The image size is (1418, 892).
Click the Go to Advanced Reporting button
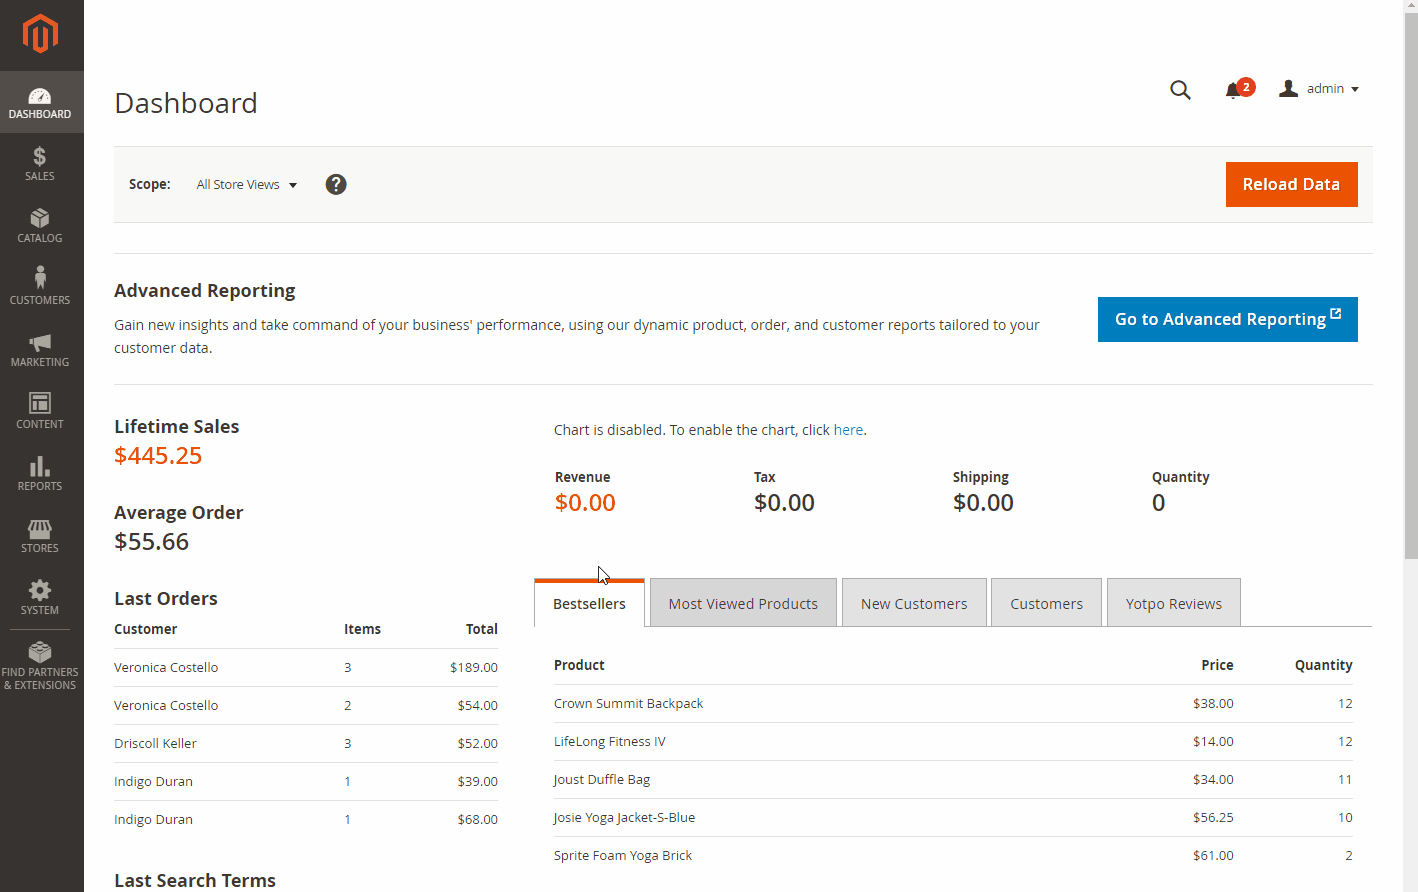tap(1227, 319)
